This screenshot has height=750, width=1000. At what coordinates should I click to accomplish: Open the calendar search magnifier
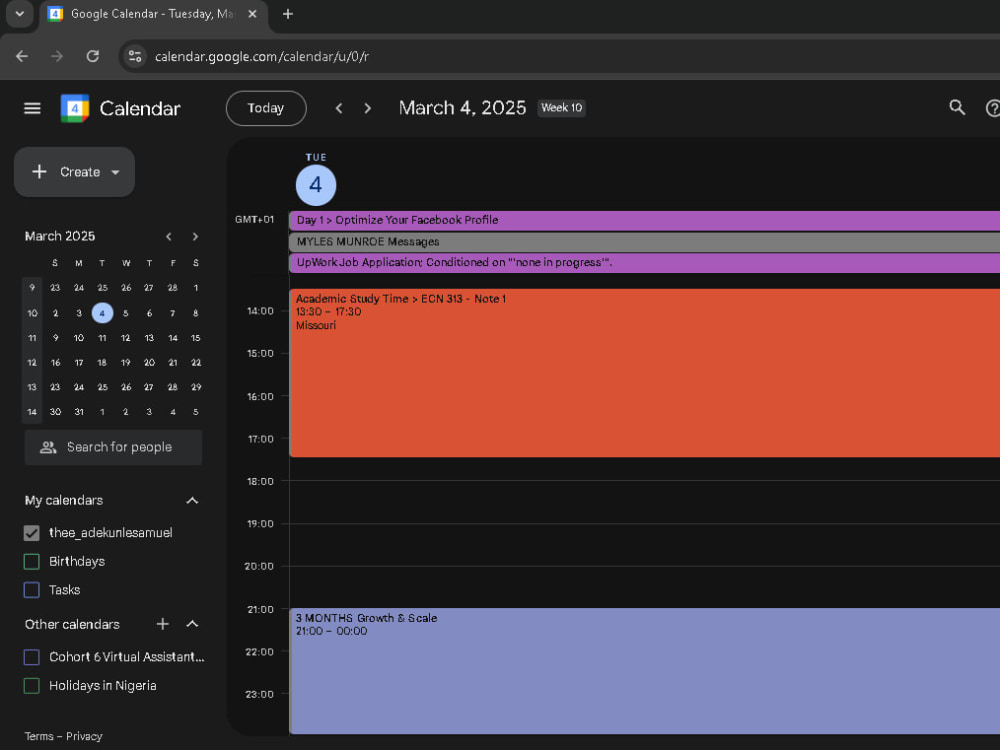pos(957,107)
